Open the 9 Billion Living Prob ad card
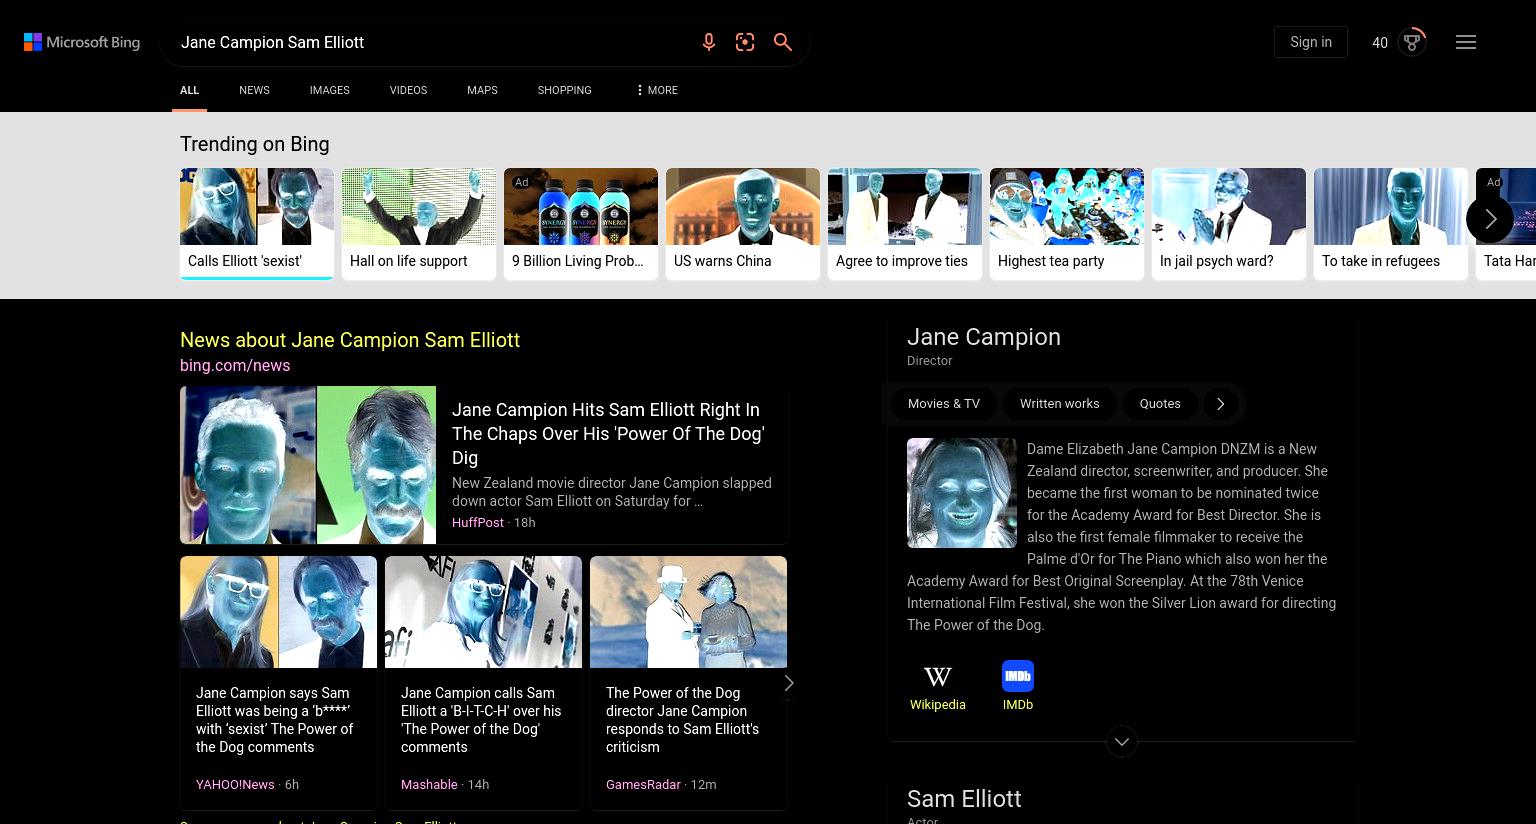 click(x=581, y=223)
